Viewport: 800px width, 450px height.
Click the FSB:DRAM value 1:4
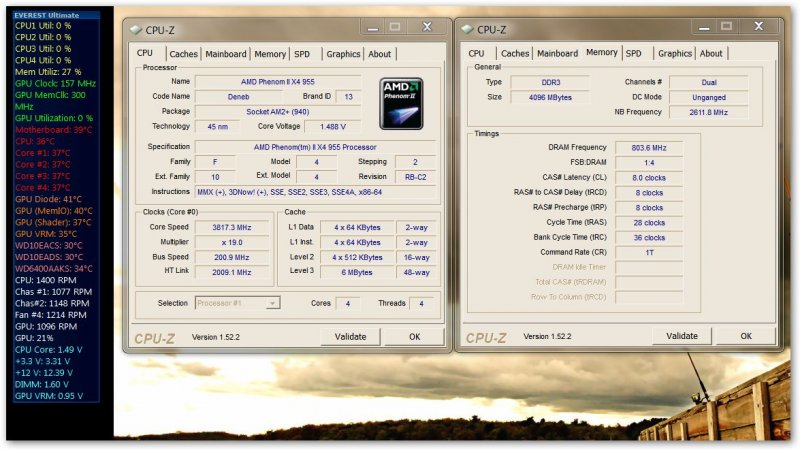(649, 163)
